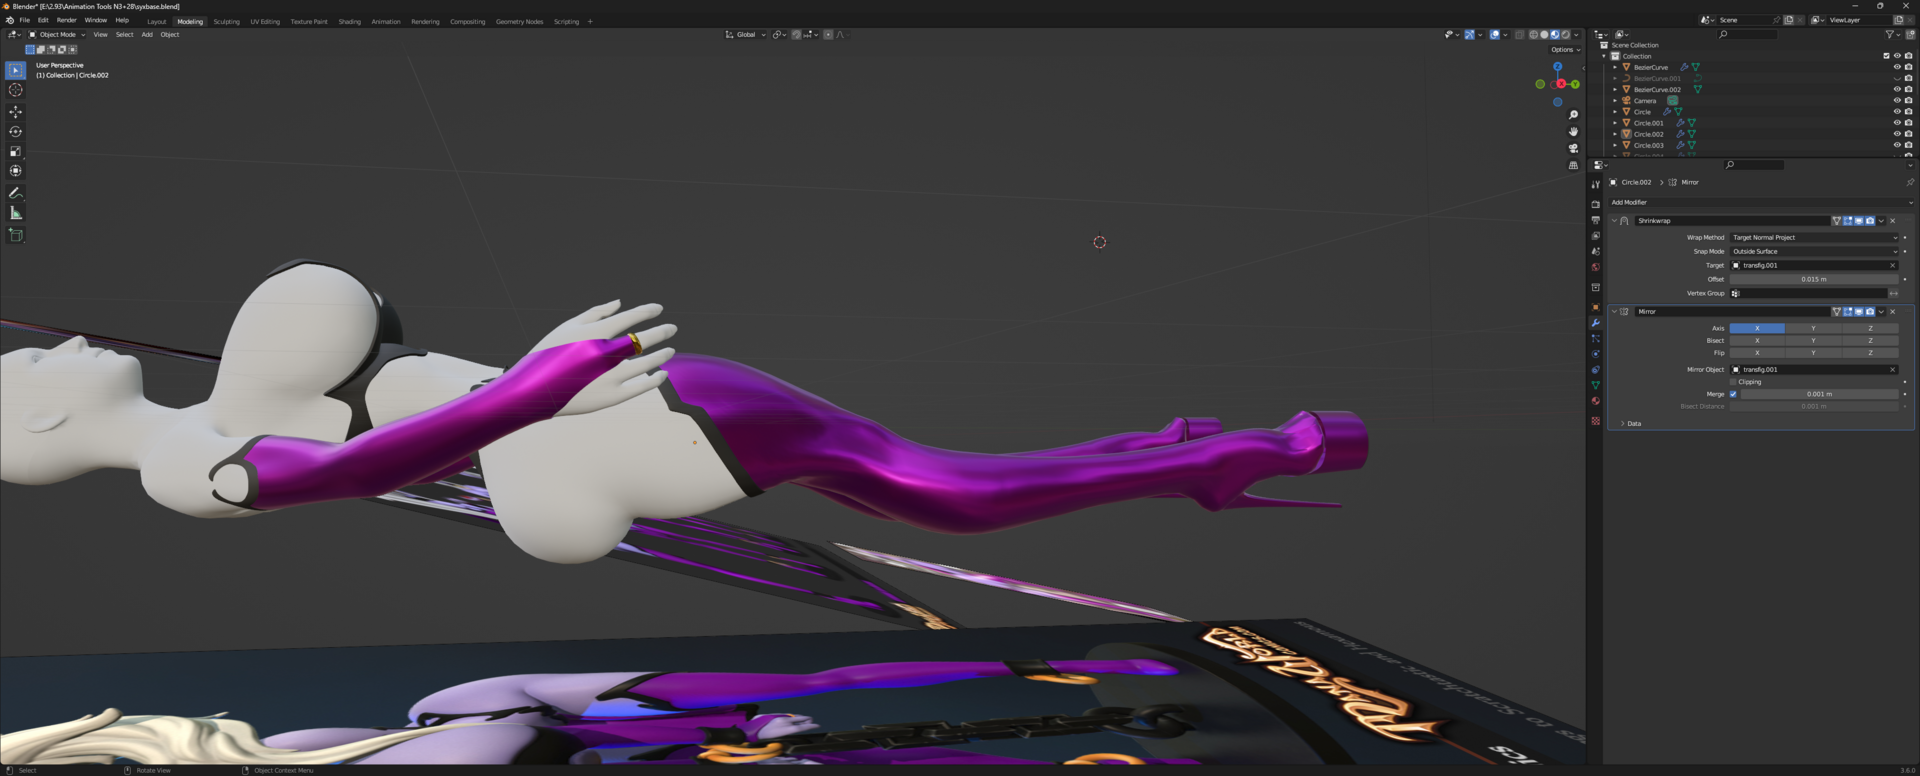
Task: Switch to the Geometry Nodes workspace tab
Action: point(519,21)
